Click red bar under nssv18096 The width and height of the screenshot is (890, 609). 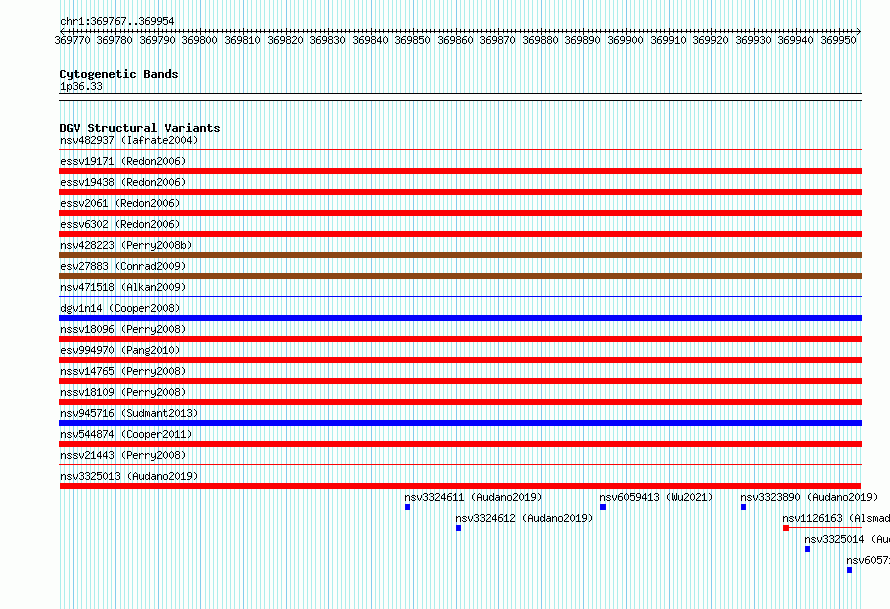[460, 339]
